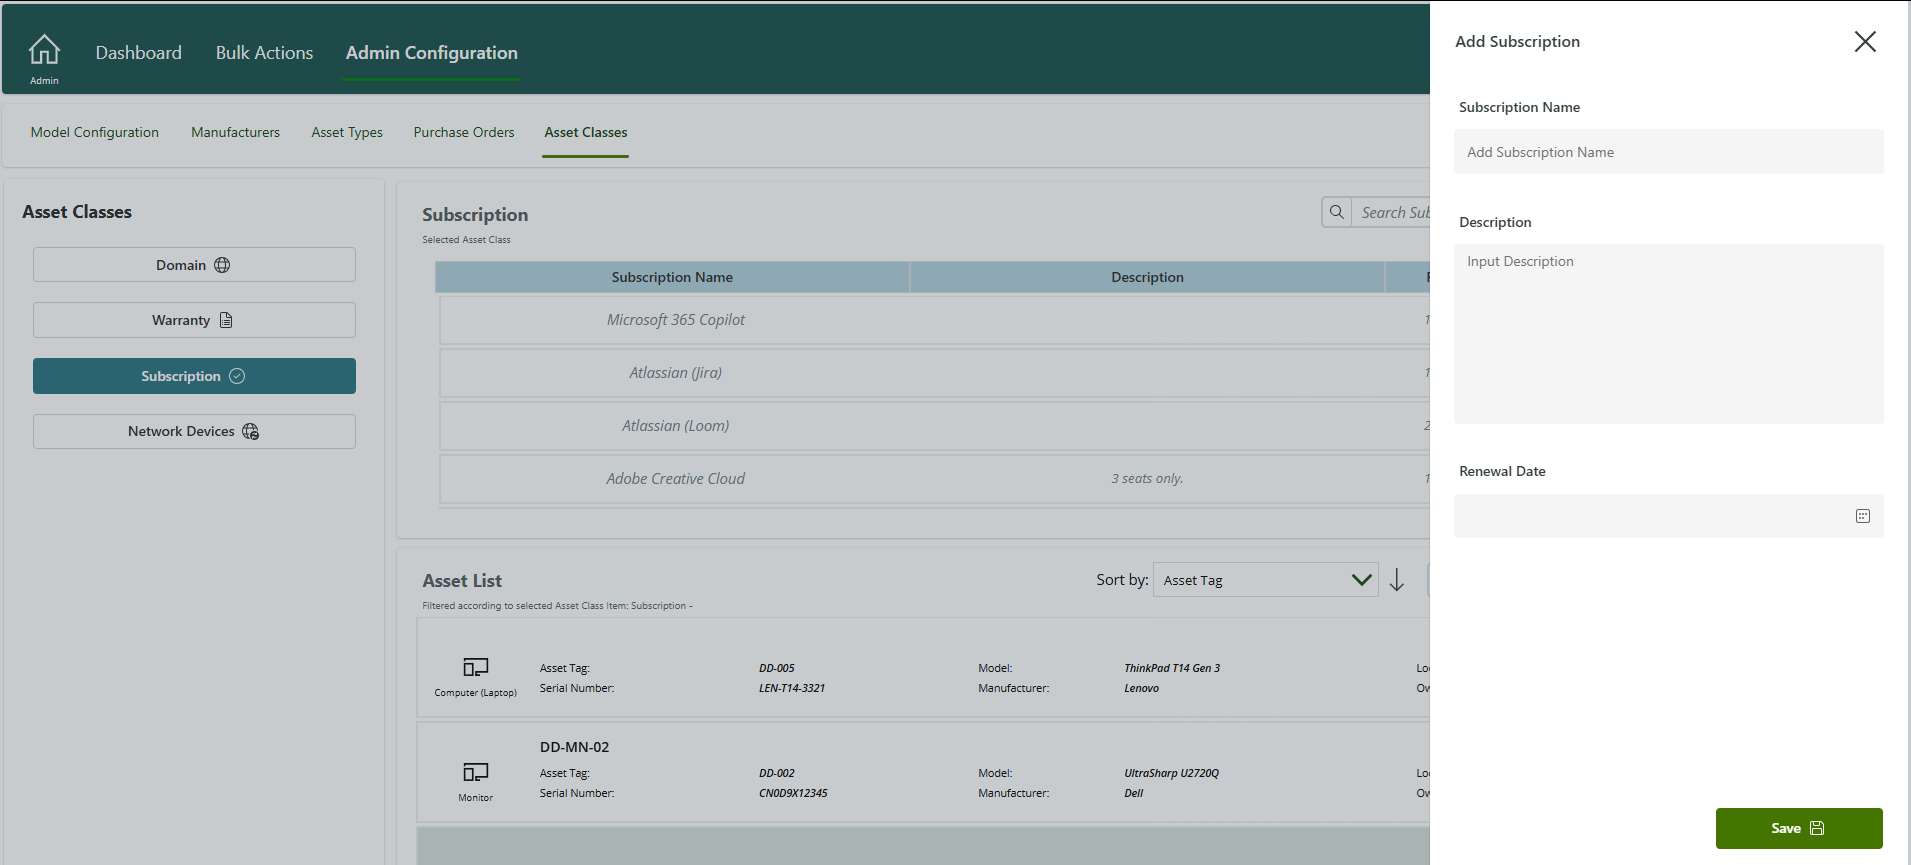1911x865 pixels.
Task: Toggle sort direction arrow in Asset List
Action: tap(1397, 580)
